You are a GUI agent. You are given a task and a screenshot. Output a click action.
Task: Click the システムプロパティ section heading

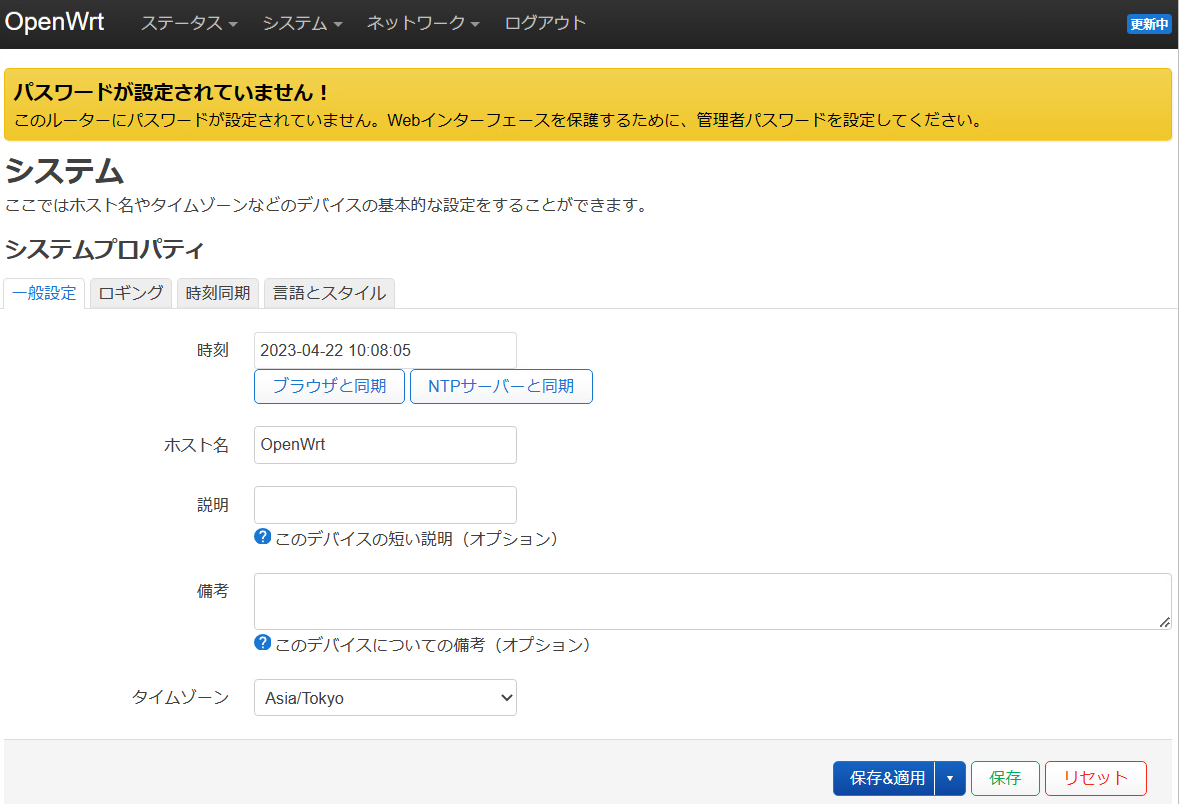105,249
